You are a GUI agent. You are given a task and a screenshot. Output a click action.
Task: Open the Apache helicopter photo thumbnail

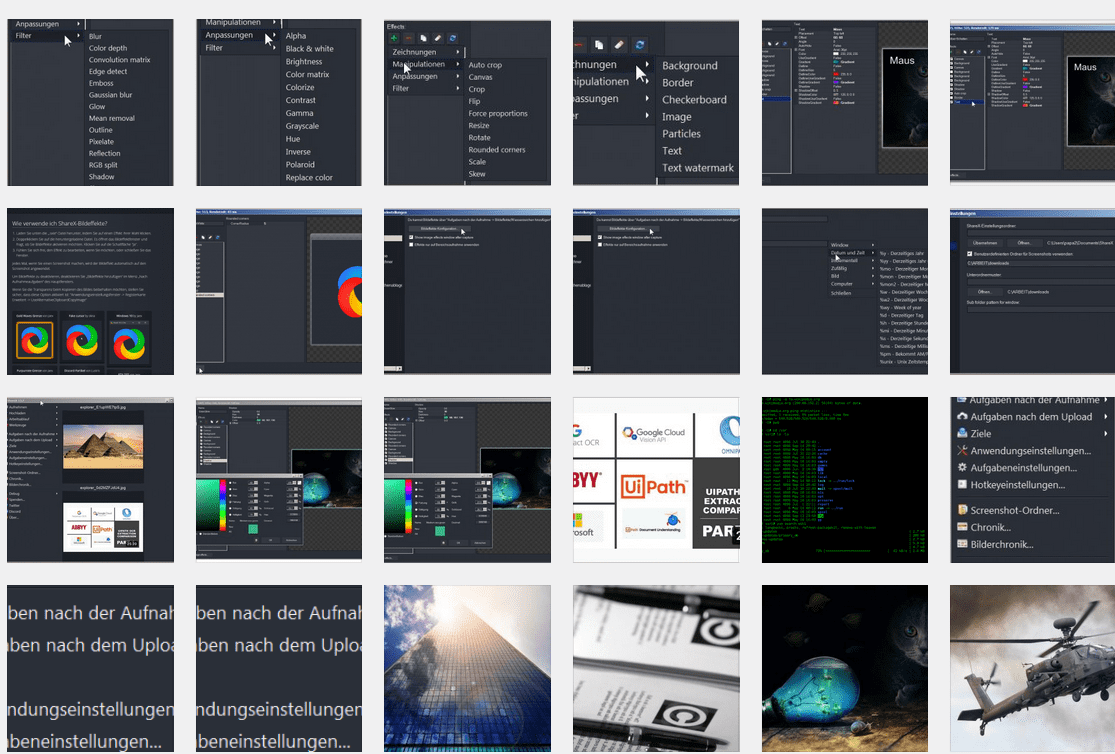(1032, 668)
